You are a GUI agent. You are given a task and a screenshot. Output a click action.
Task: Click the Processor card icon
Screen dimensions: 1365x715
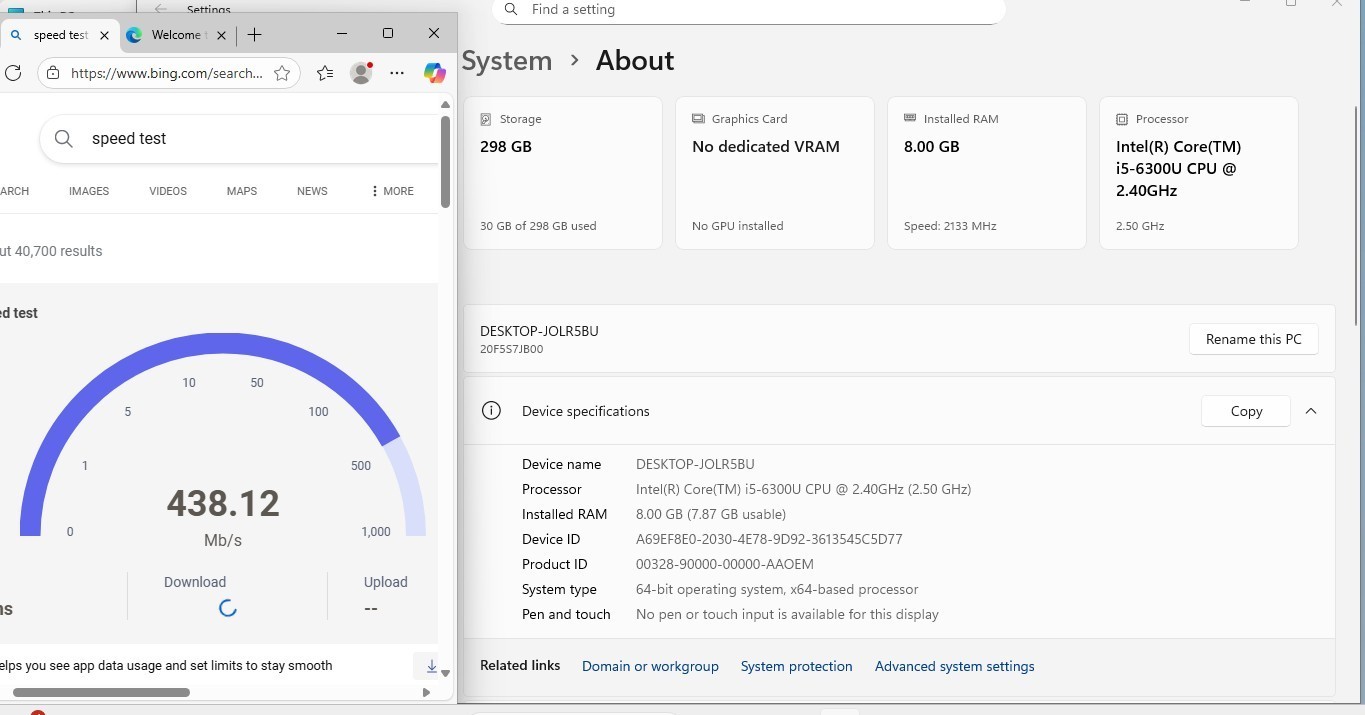pos(1122,119)
